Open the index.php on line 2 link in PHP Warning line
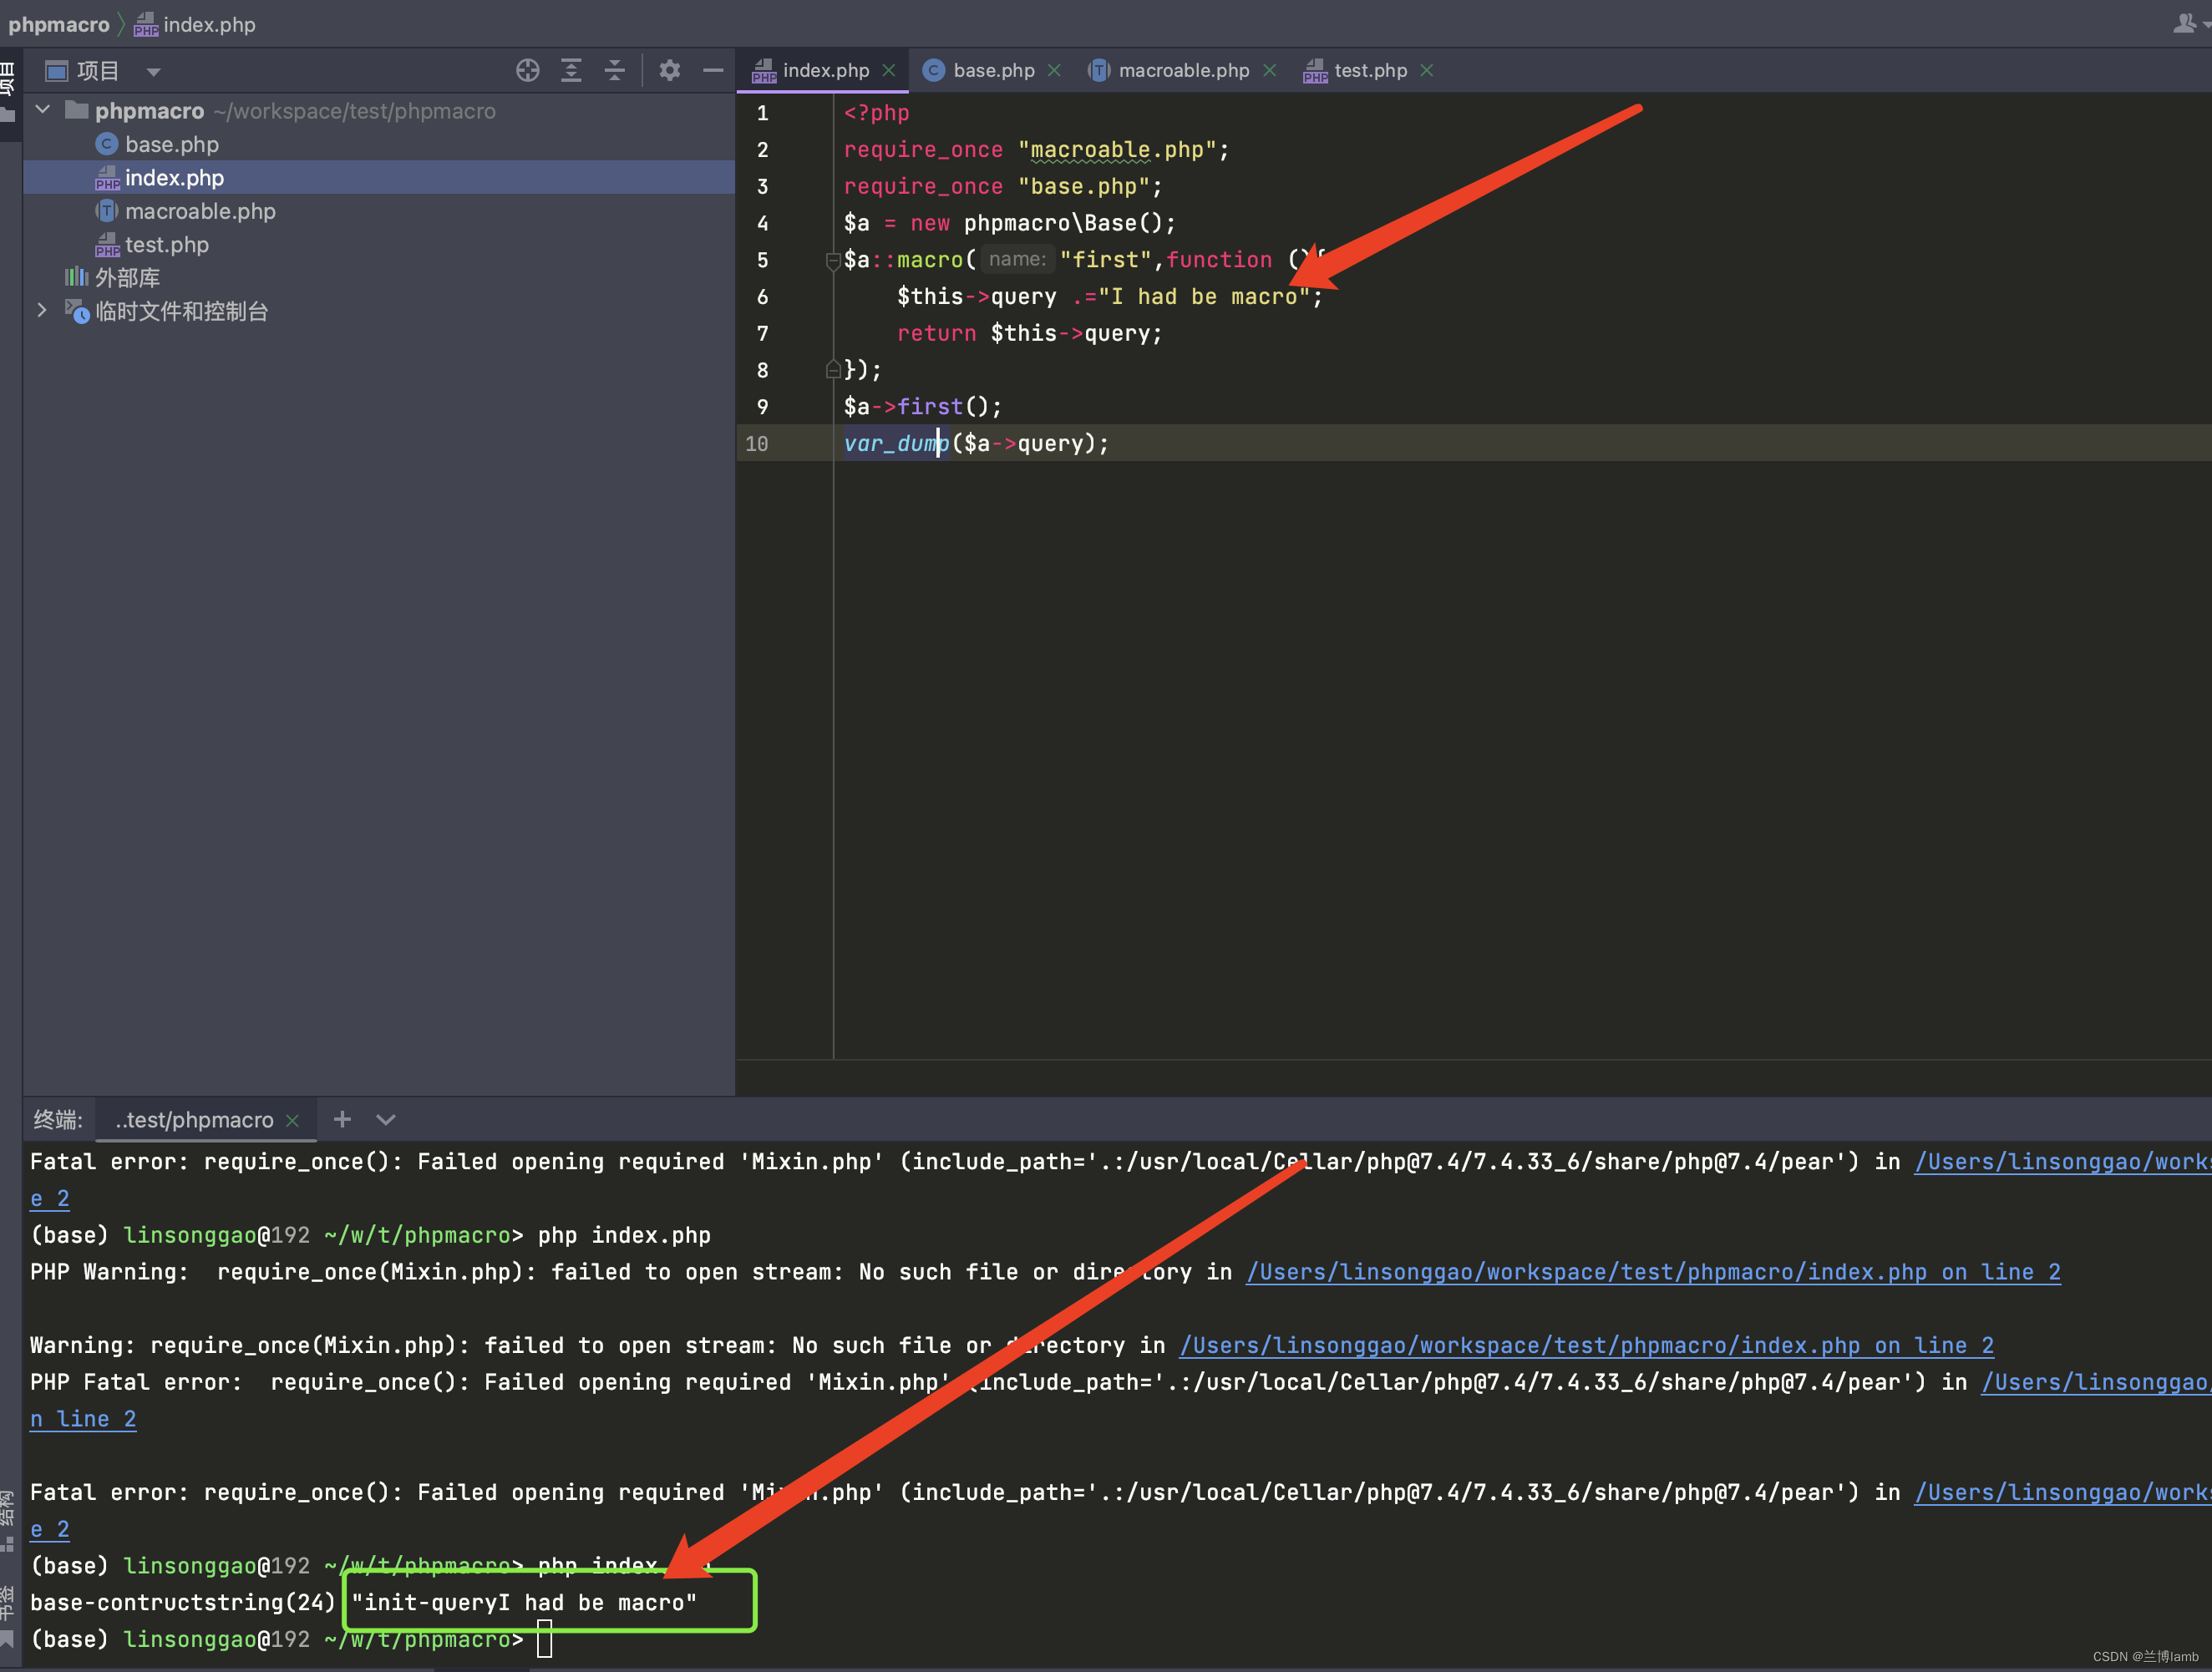 pos(1653,1272)
